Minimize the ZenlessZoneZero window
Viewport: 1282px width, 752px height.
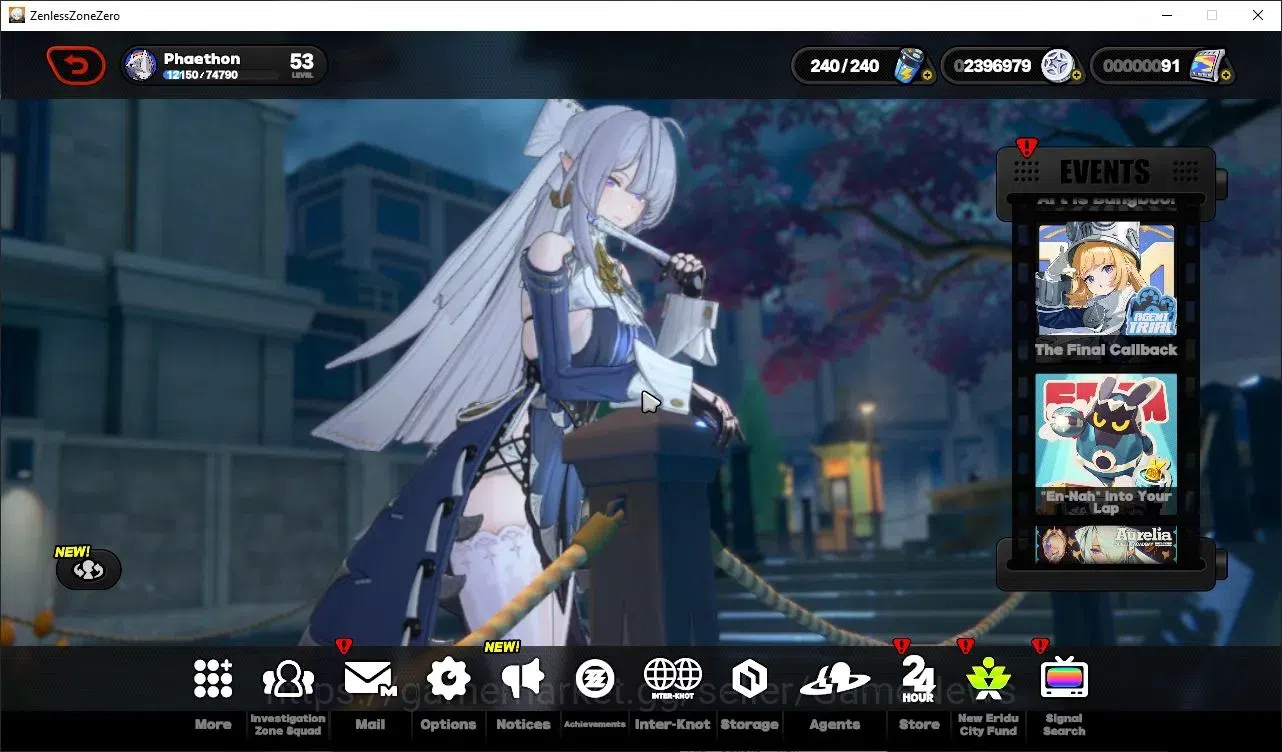(1166, 15)
